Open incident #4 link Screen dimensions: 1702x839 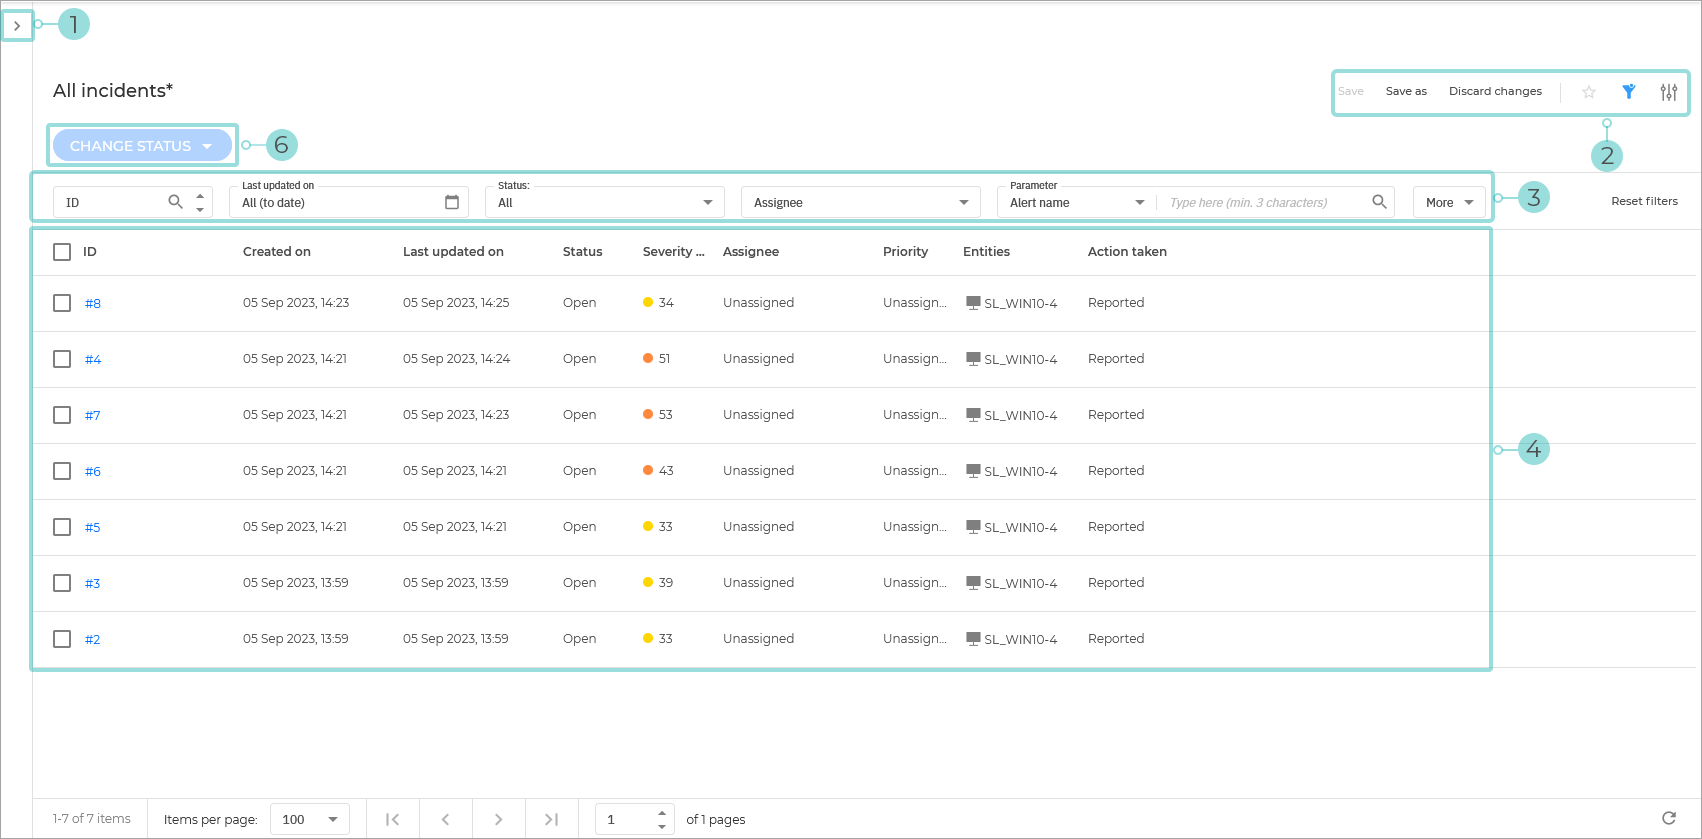point(93,360)
